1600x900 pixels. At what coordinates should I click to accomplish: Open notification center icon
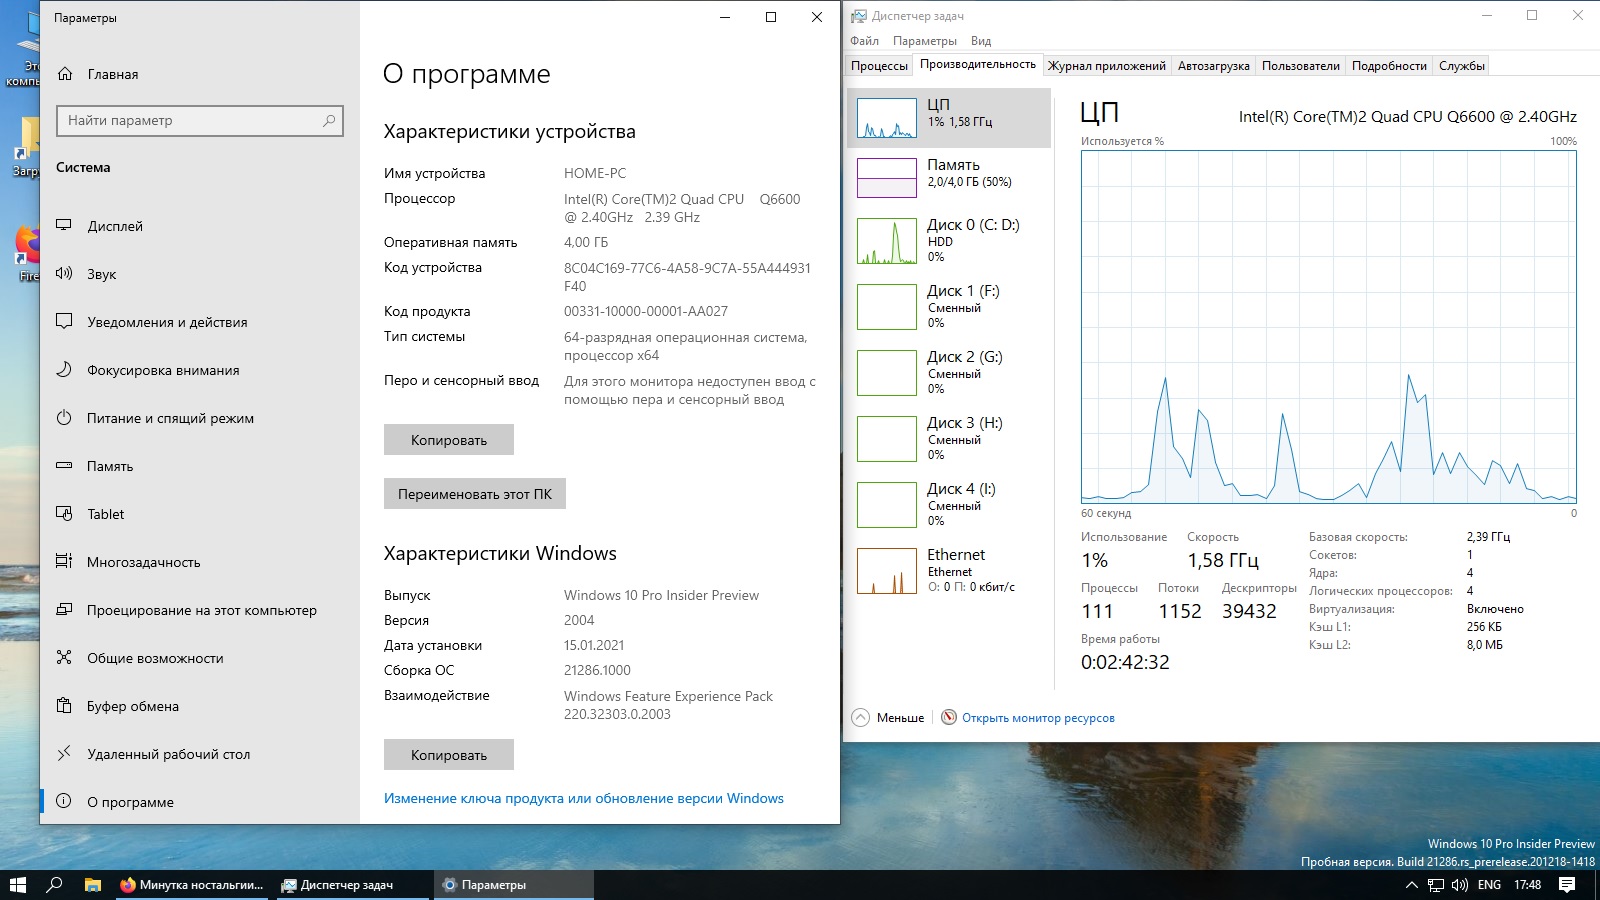pyautogui.click(x=1567, y=885)
